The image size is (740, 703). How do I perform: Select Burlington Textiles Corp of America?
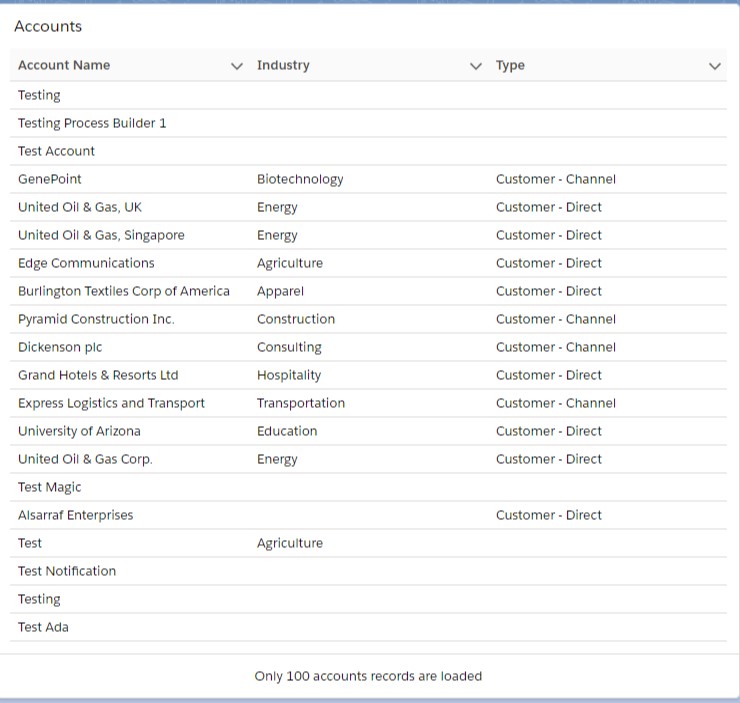(x=124, y=291)
